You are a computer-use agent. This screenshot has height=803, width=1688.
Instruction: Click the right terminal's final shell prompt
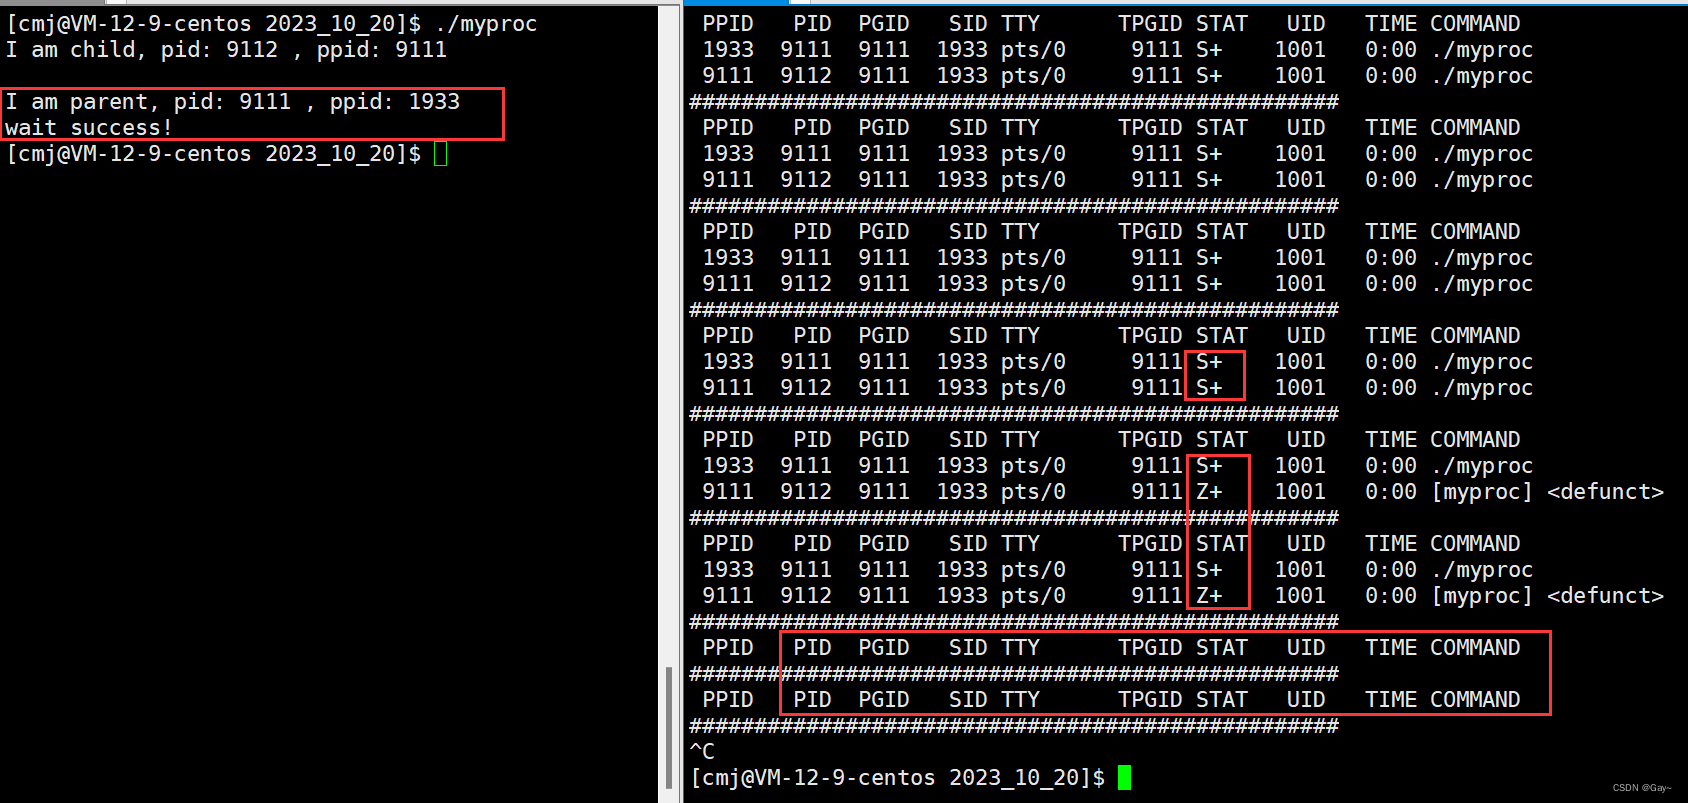pos(898,778)
